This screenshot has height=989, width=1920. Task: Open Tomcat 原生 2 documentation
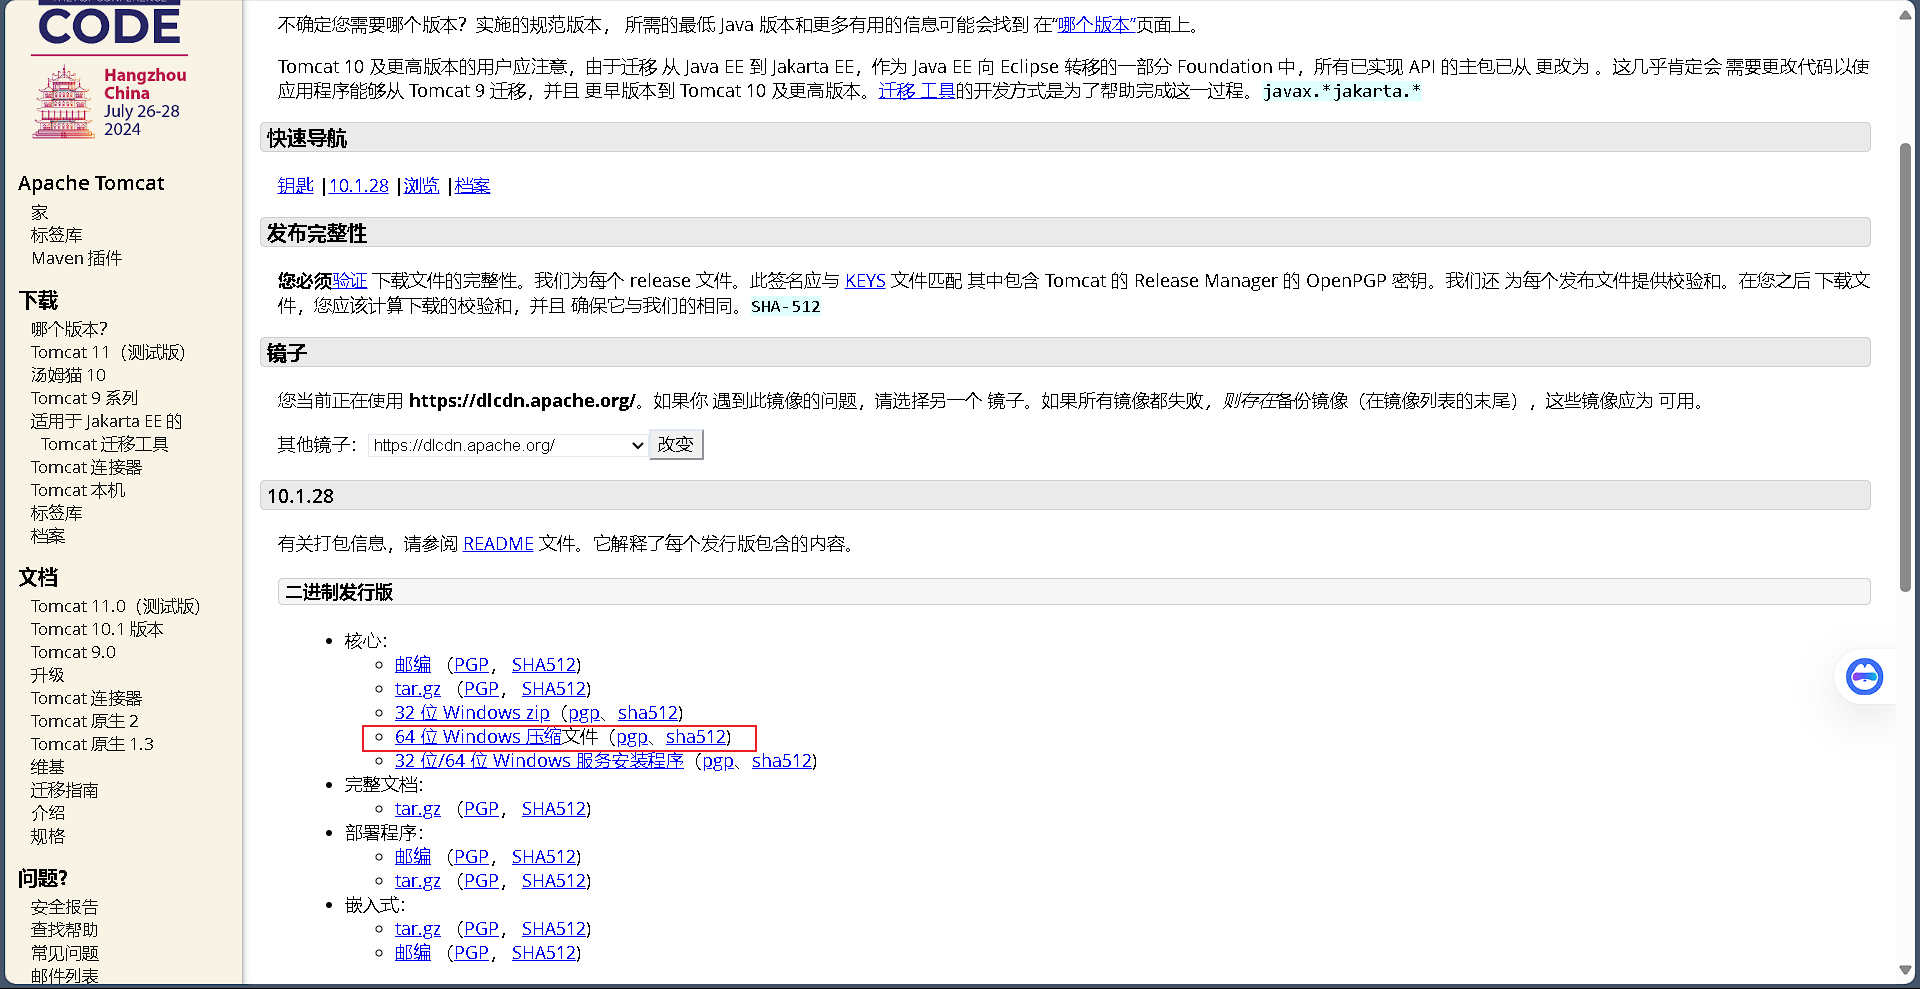tap(85, 722)
